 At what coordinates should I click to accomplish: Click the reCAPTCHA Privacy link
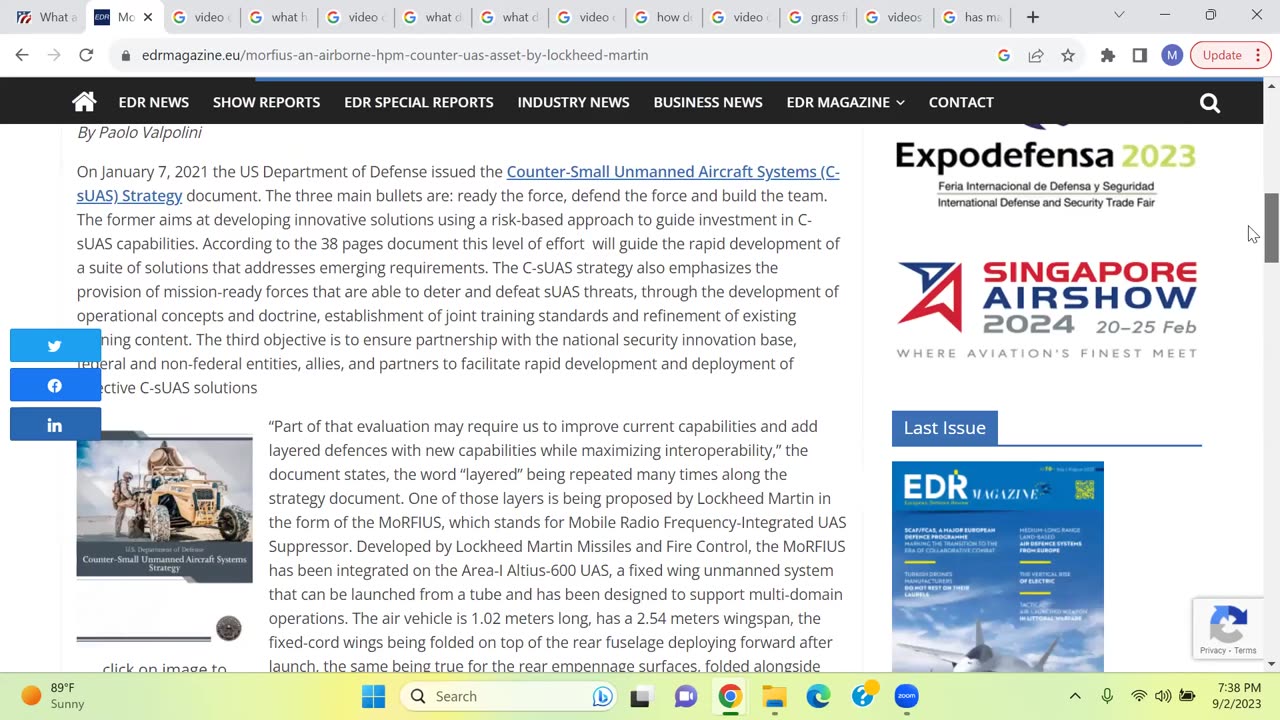tap(1213, 651)
